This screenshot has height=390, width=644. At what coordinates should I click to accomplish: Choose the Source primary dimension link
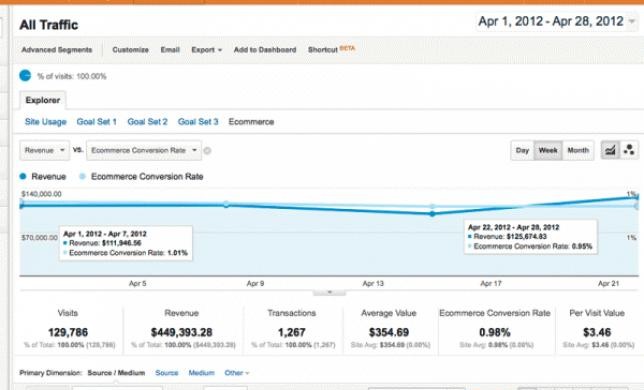point(167,373)
